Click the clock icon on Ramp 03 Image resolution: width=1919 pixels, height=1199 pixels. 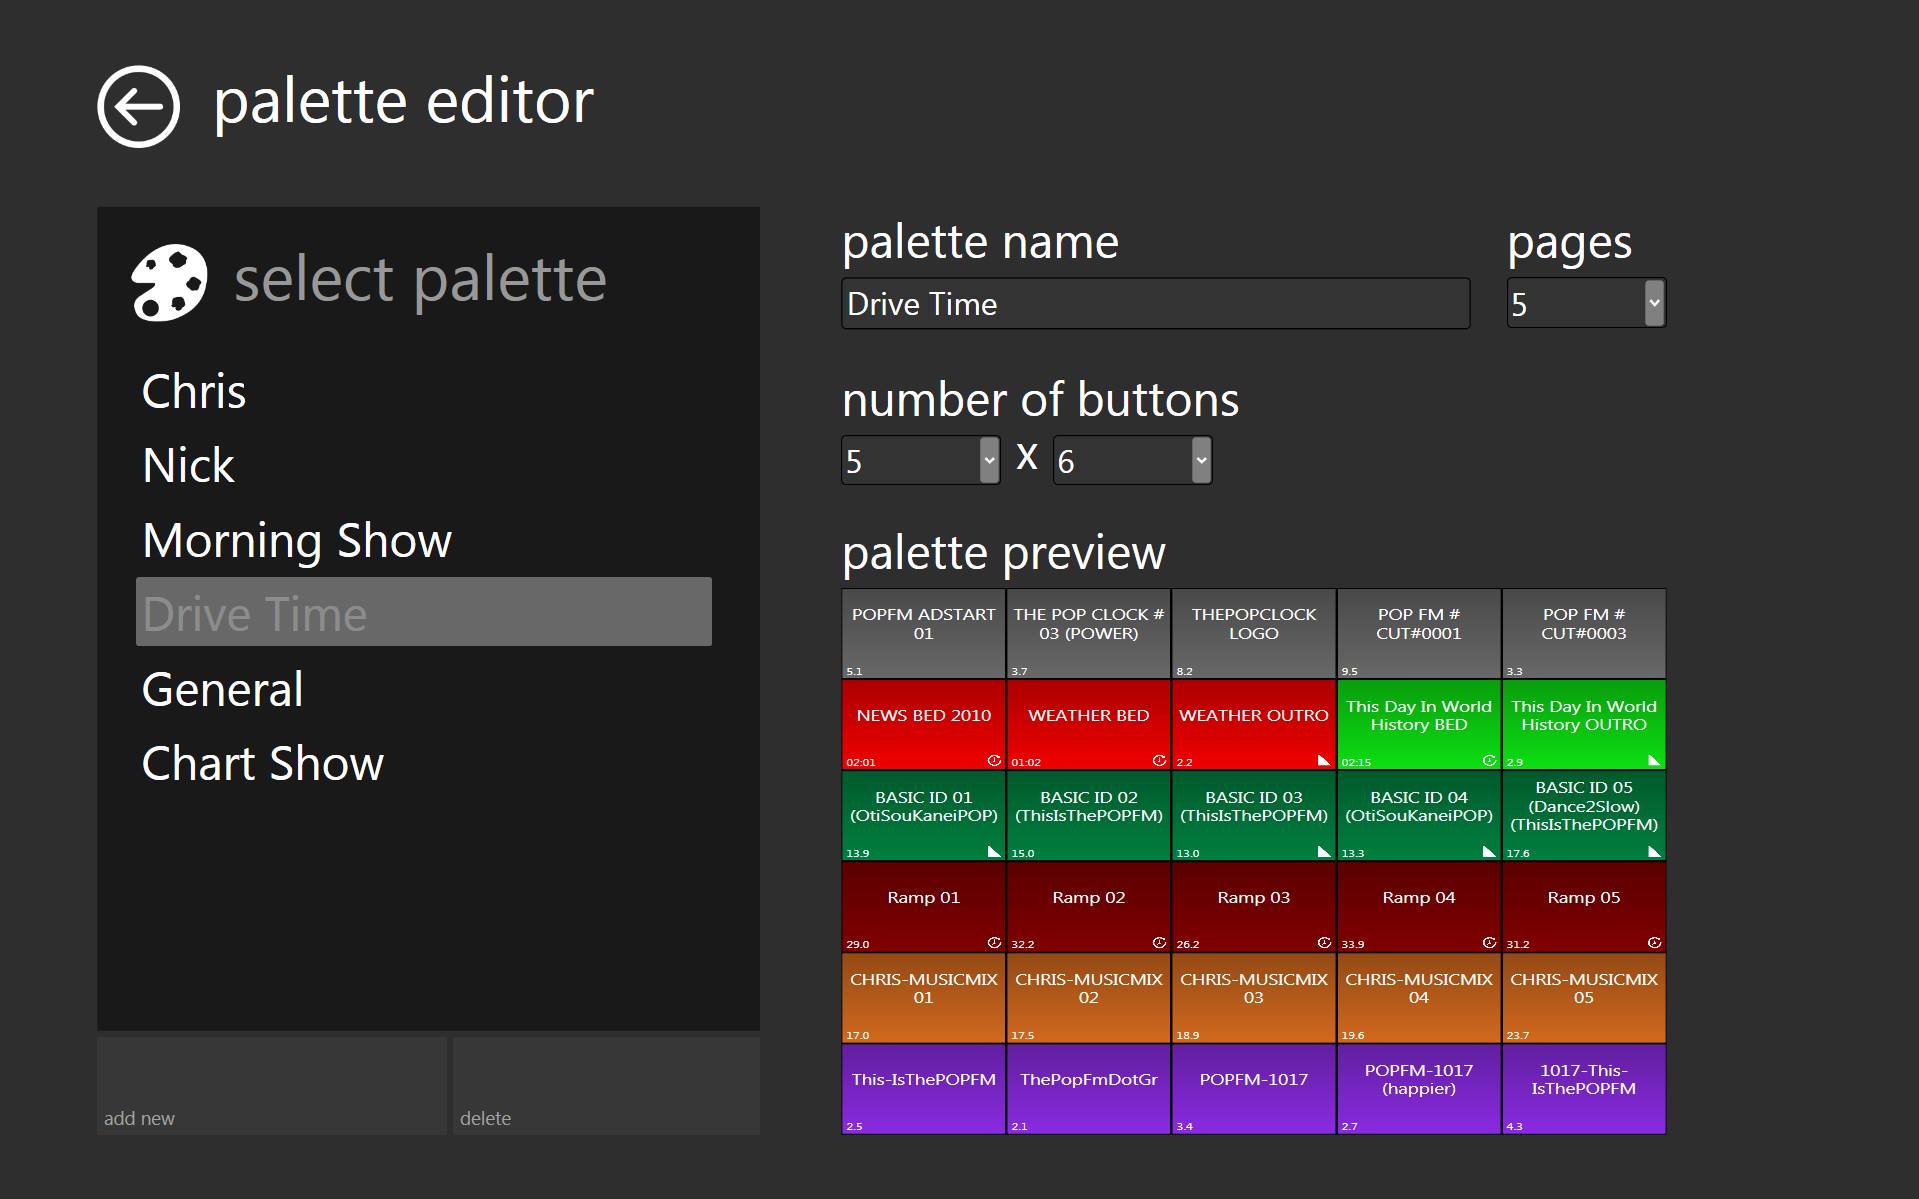(x=1324, y=942)
